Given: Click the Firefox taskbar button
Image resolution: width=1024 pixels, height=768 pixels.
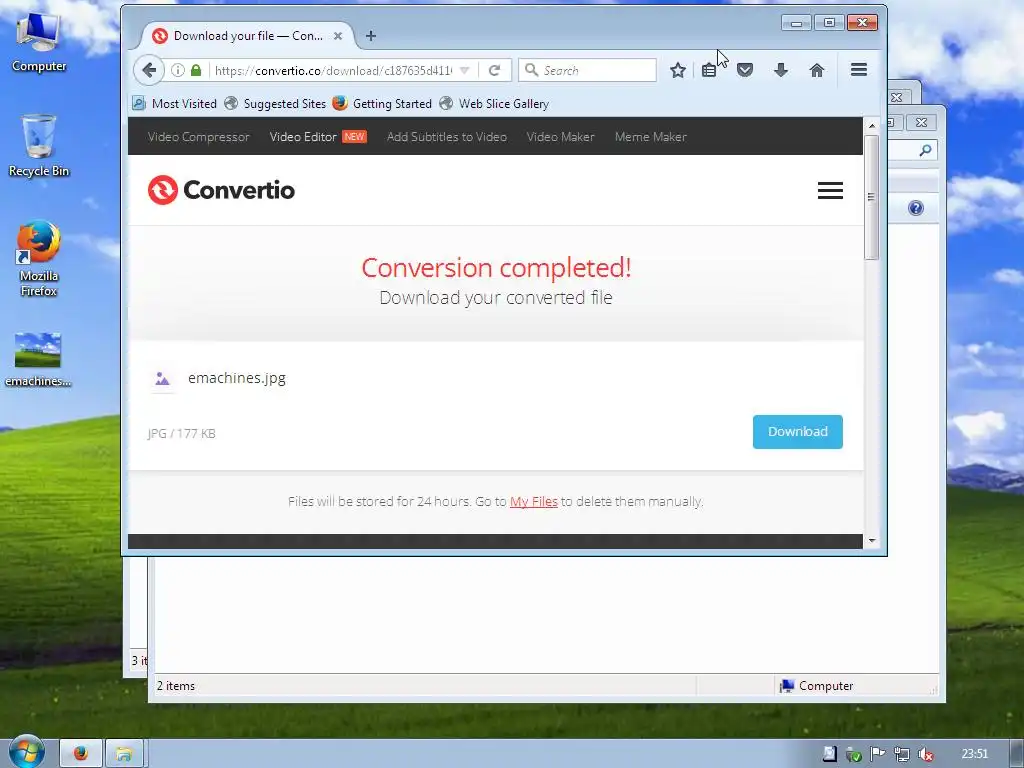Looking at the screenshot, I should (x=81, y=754).
